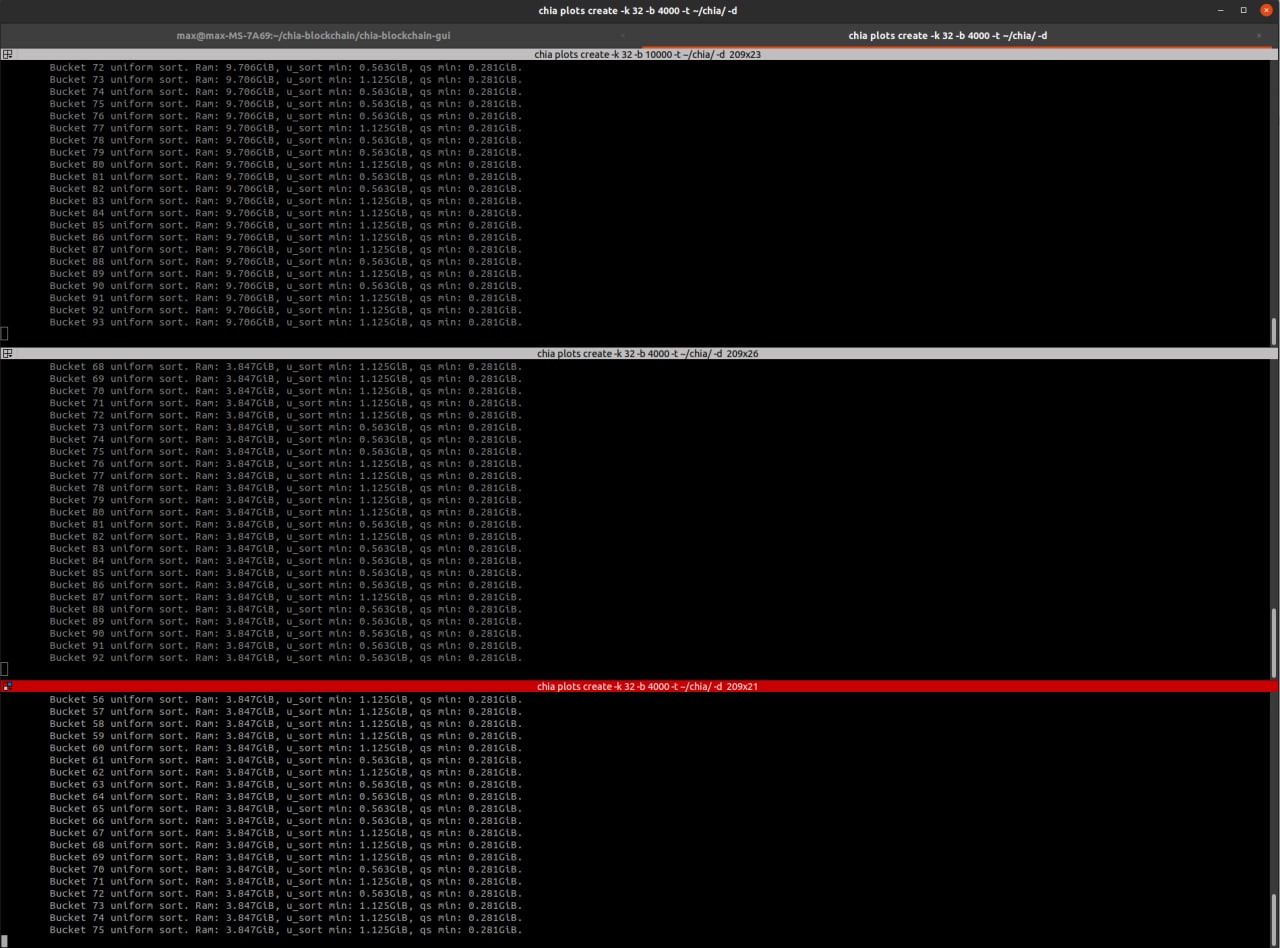Image resolution: width=1280 pixels, height=948 pixels.
Task: Click the 209x23 pane titlebar with -b 10000
Action: [x=647, y=54]
